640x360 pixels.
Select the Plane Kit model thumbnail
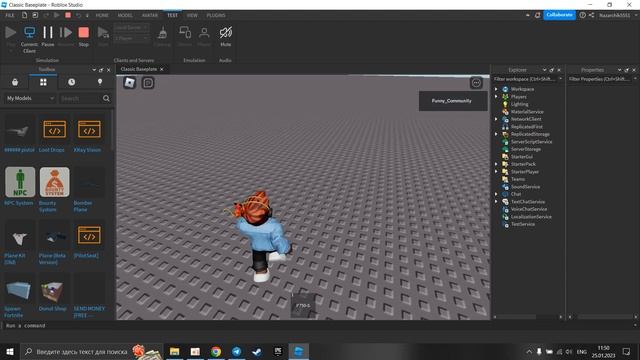20,236
